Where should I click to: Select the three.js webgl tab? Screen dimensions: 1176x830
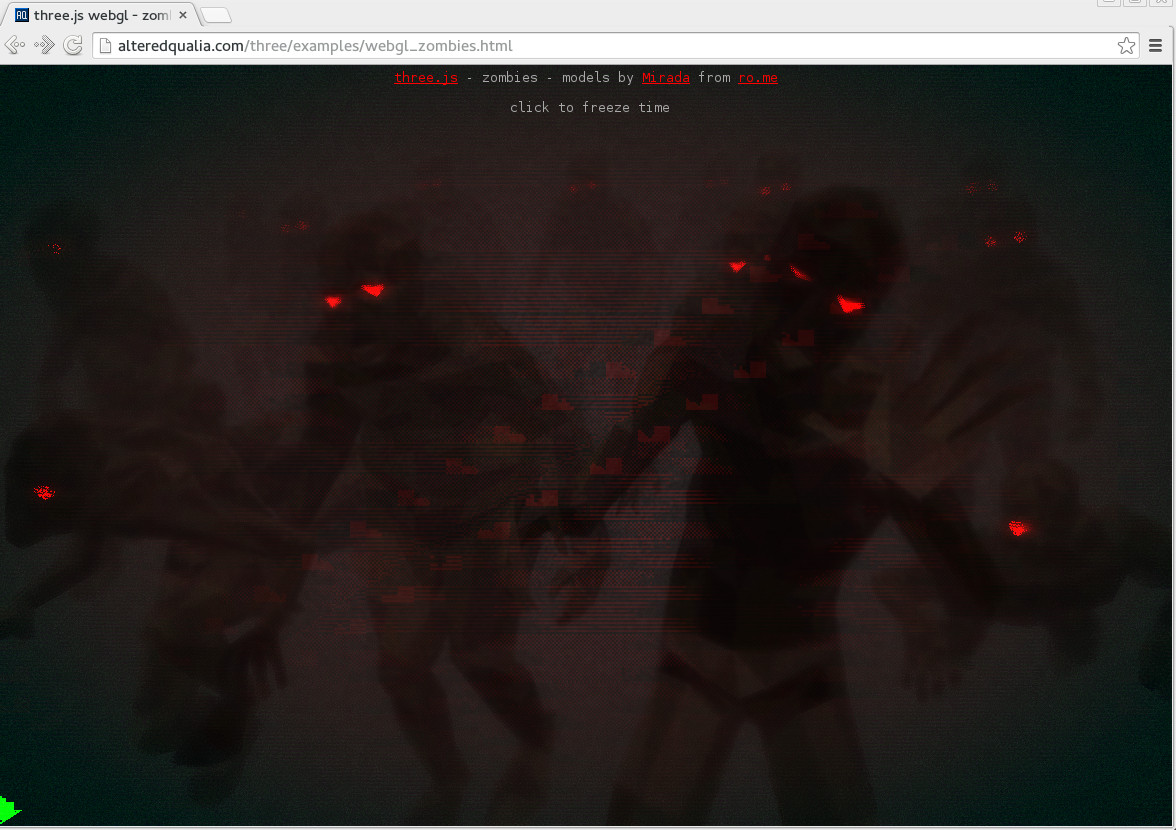(x=100, y=15)
